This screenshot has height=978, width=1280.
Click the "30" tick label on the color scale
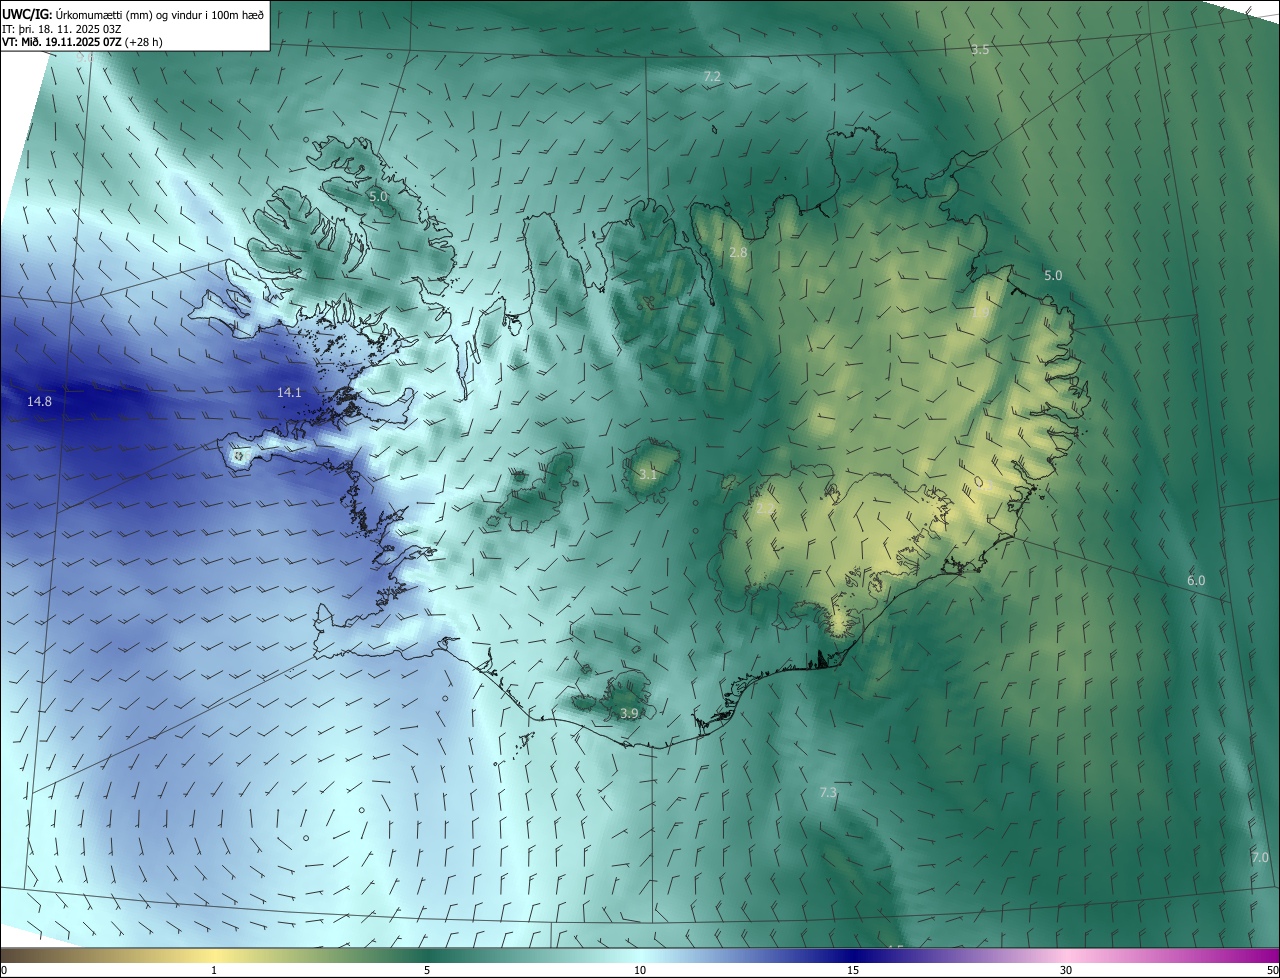(1066, 970)
